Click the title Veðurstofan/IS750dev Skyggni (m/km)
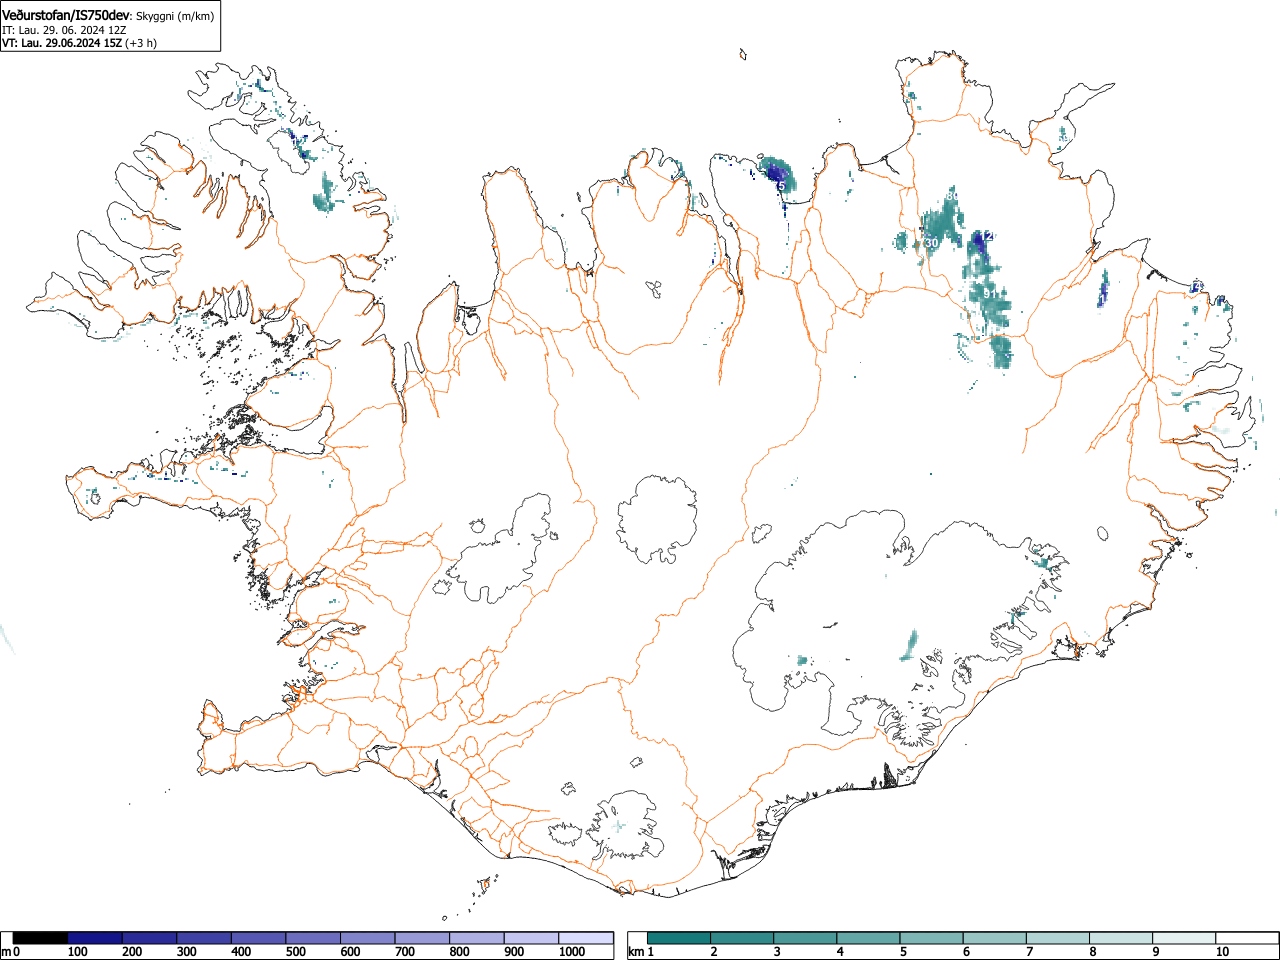 pyautogui.click(x=109, y=14)
